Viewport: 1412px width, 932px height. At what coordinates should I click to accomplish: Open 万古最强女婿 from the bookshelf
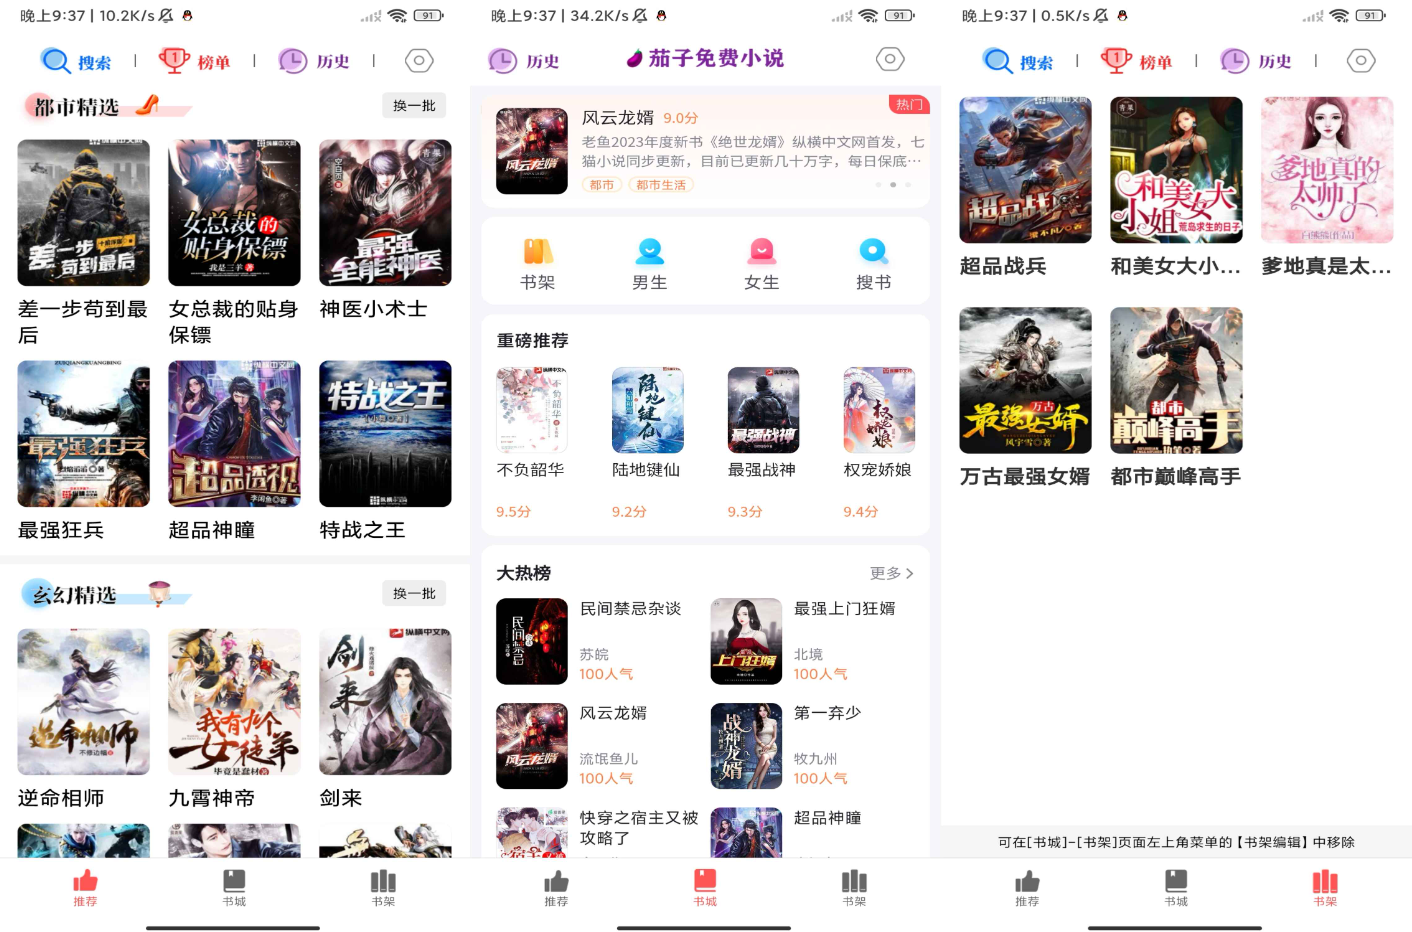coord(1025,381)
